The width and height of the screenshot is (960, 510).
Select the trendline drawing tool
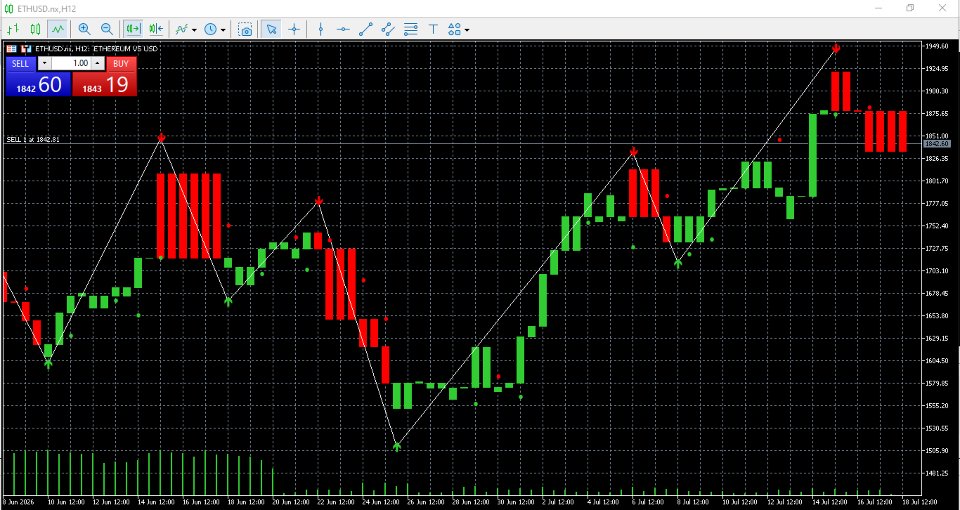click(366, 29)
